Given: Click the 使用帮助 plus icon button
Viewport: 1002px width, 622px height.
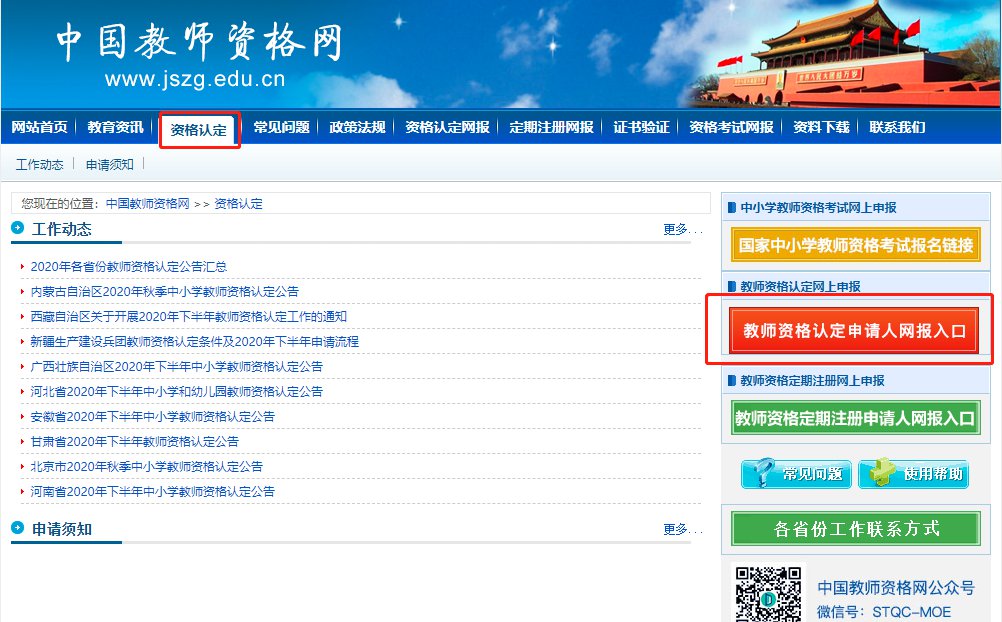Looking at the screenshot, I should [x=914, y=473].
